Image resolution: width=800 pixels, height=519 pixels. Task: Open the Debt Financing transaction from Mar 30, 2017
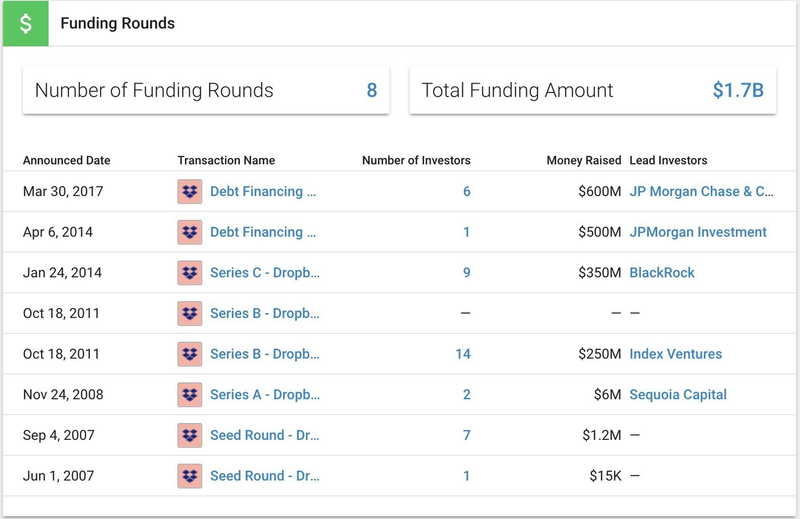click(263, 192)
